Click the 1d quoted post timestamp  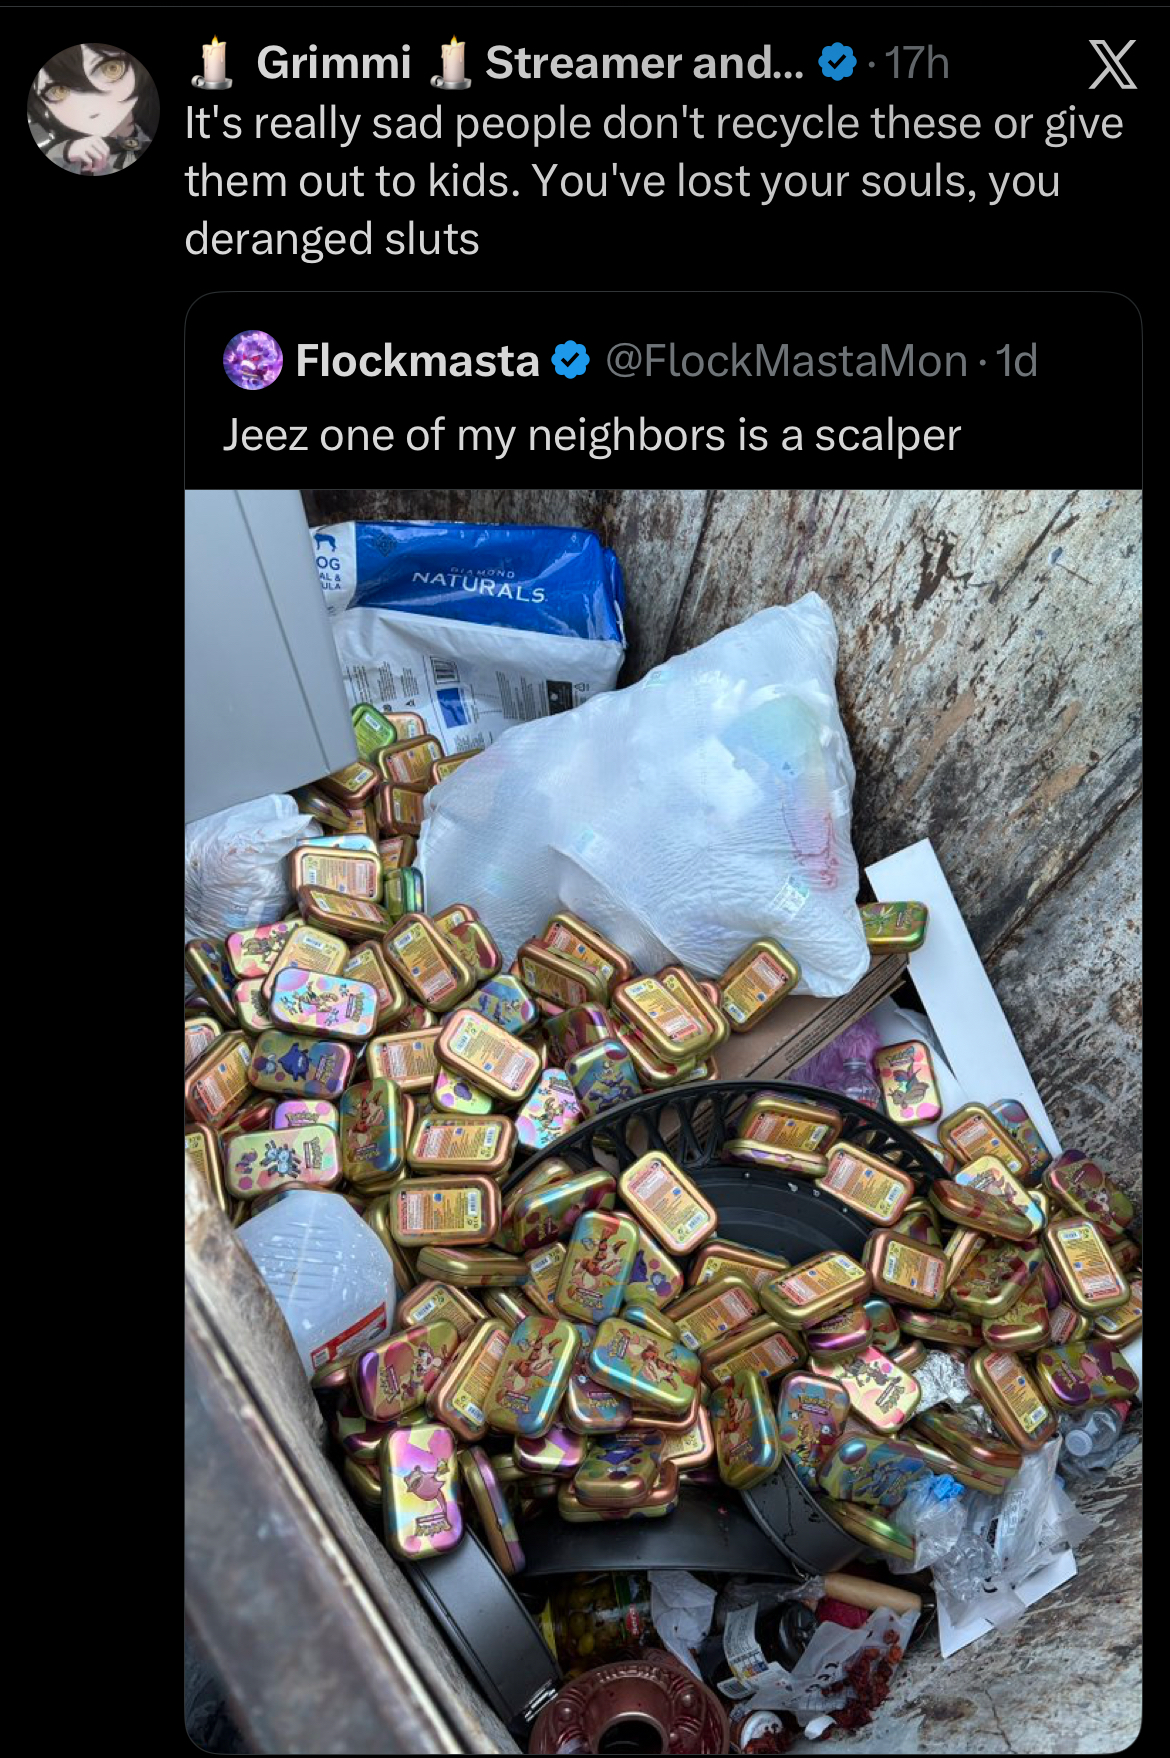pyautogui.click(x=1017, y=360)
